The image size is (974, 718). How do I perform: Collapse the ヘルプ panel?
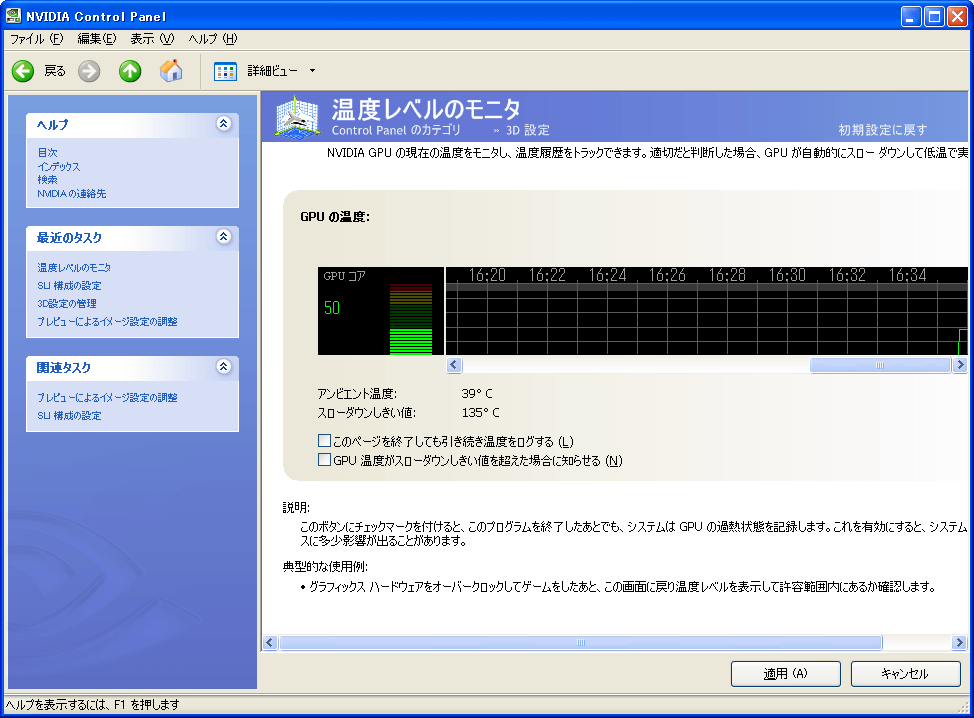[x=224, y=124]
